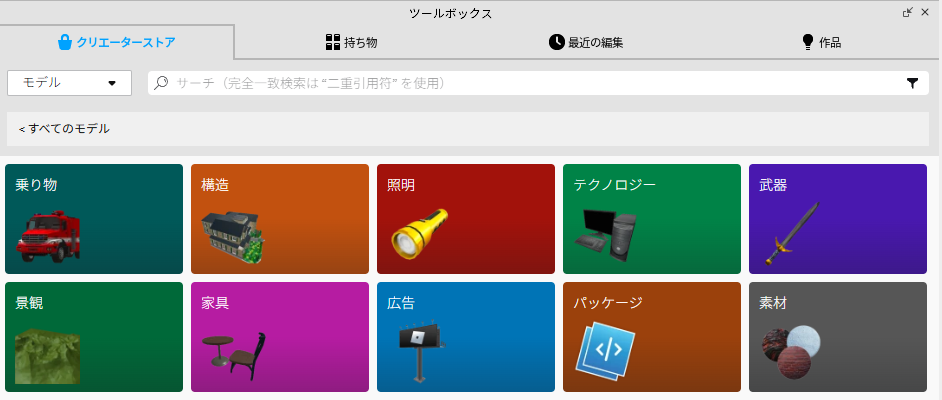This screenshot has width=942, height=400.
Task: Close the ツールボックス panel
Action: (x=925, y=12)
